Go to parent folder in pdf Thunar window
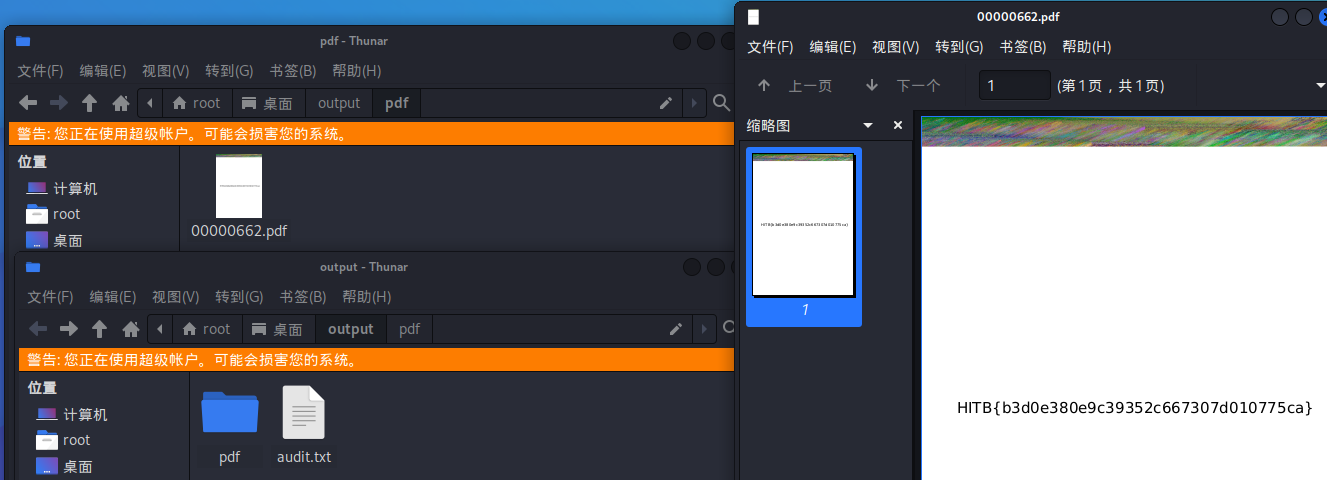 tap(90, 103)
